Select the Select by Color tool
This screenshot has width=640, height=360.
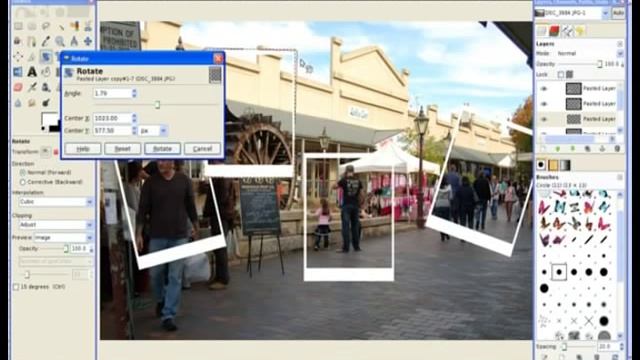tap(74, 27)
